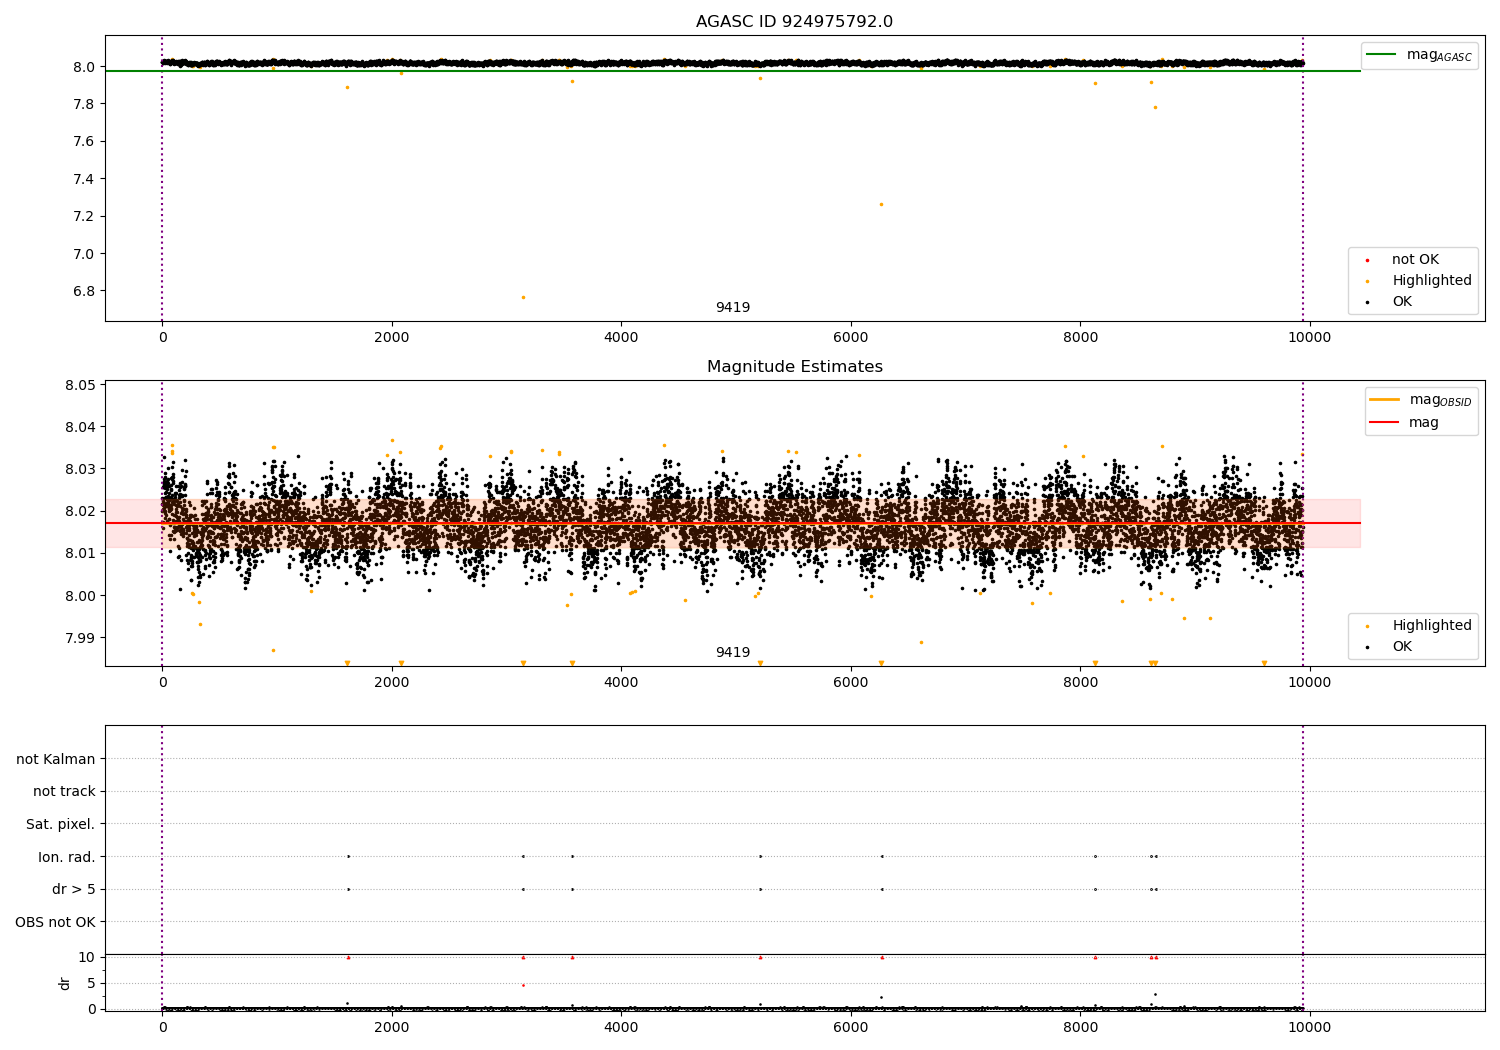
Task: Click the 'dr' y-axis label in the bottom plot
Action: pos(65,983)
